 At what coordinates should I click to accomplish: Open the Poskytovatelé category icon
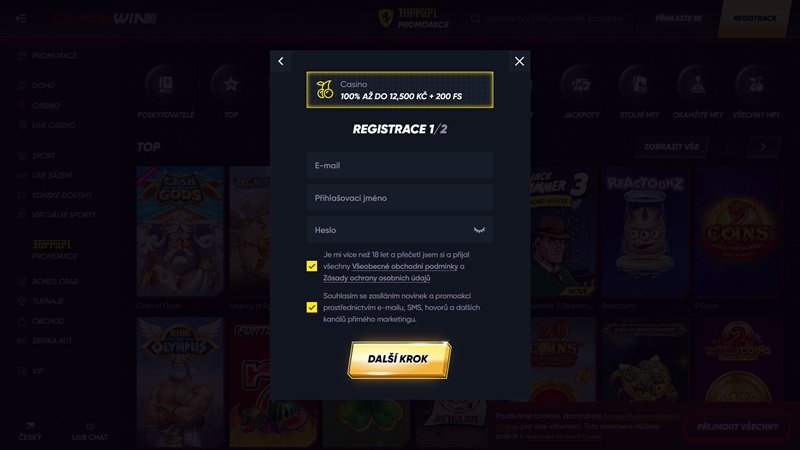pyautogui.click(x=165, y=84)
